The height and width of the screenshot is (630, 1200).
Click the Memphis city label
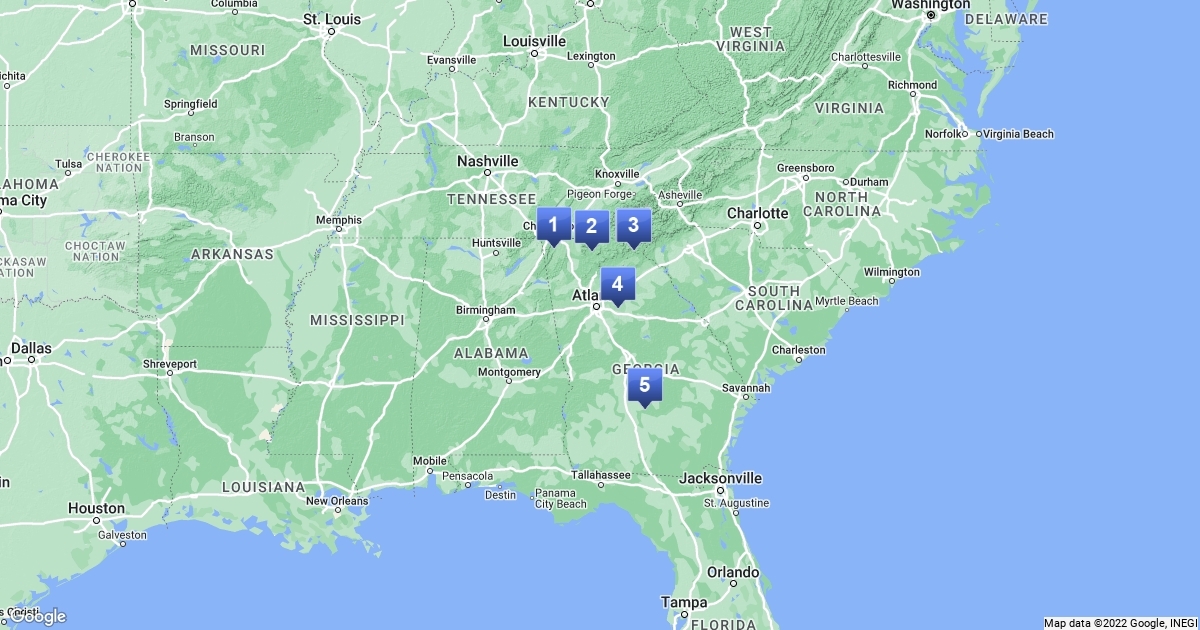pos(338,220)
